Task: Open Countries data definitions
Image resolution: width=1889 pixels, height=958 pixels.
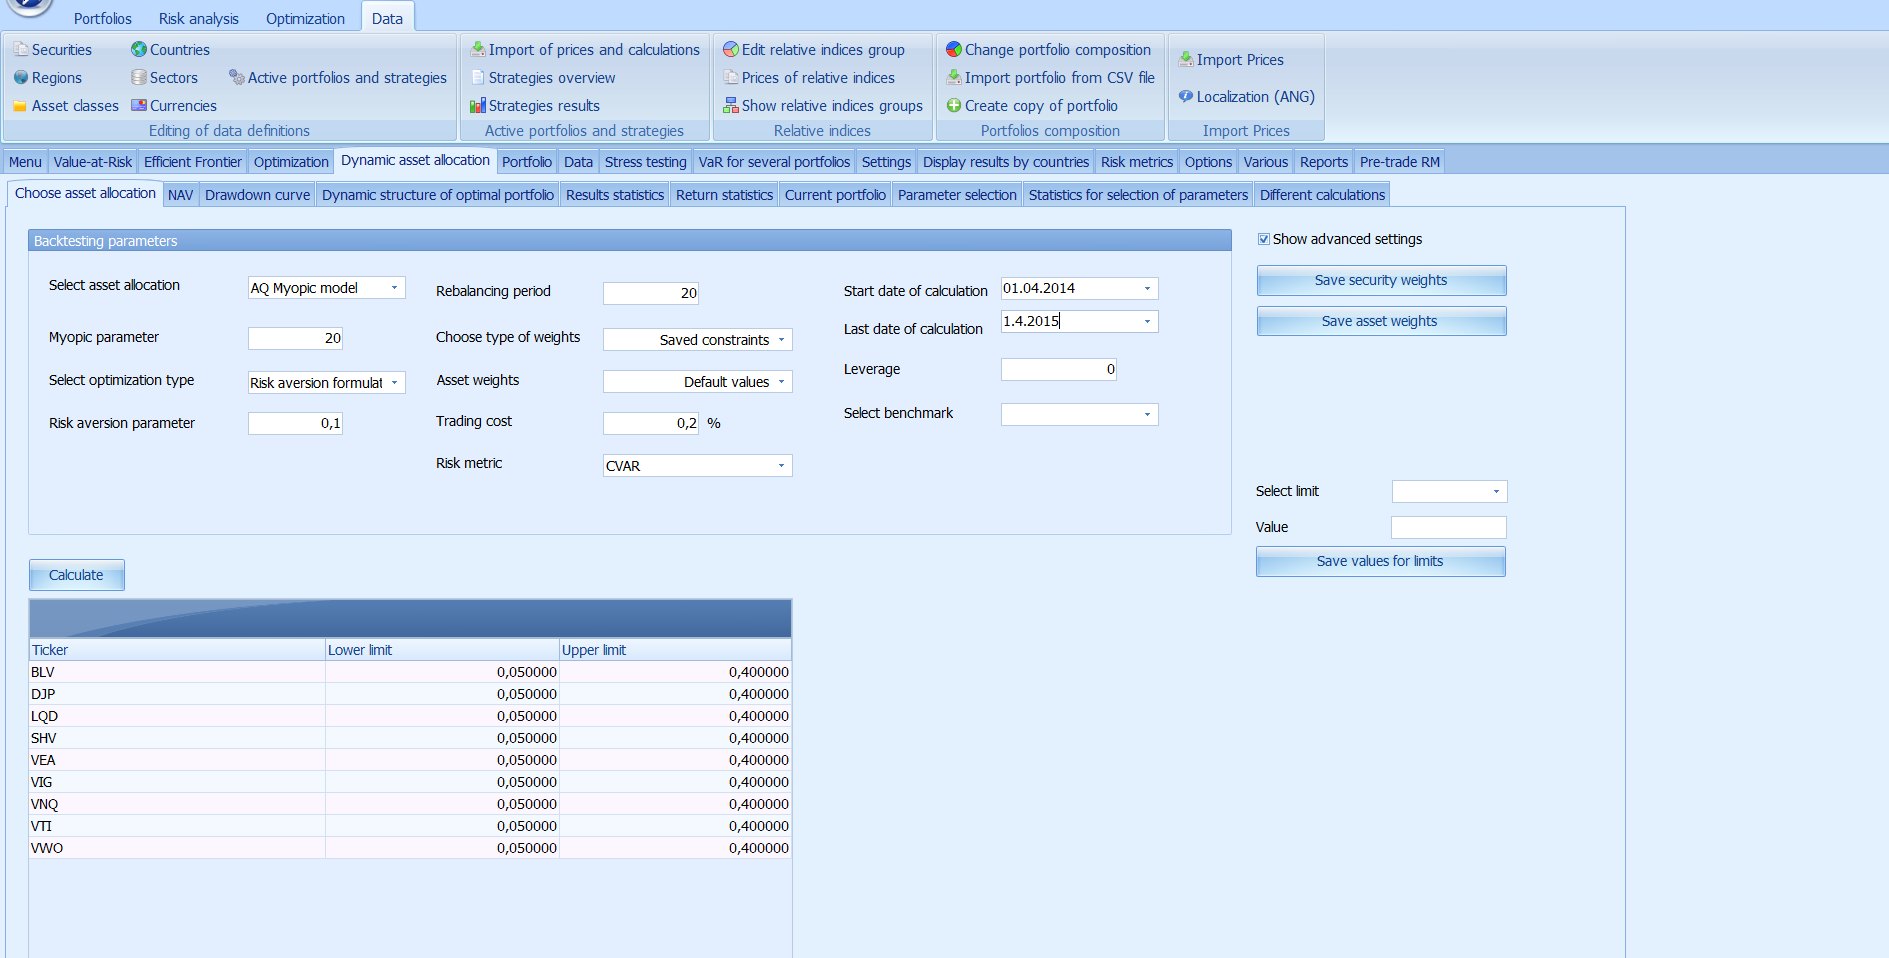Action: [170, 50]
